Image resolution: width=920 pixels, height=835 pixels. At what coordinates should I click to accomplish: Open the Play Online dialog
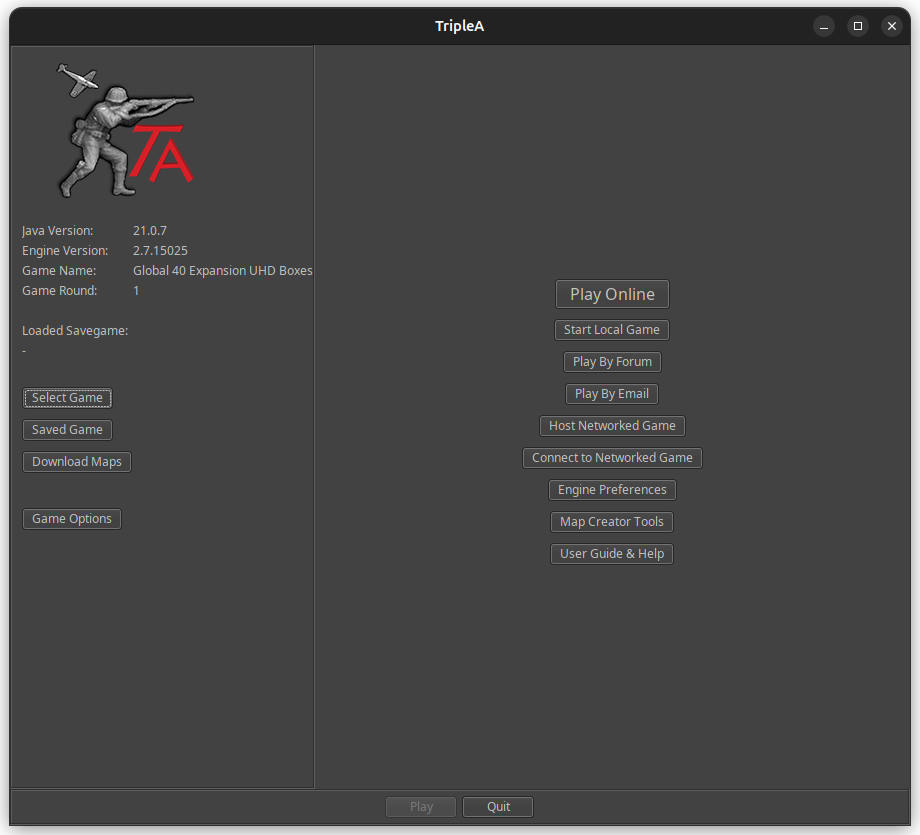click(x=611, y=294)
